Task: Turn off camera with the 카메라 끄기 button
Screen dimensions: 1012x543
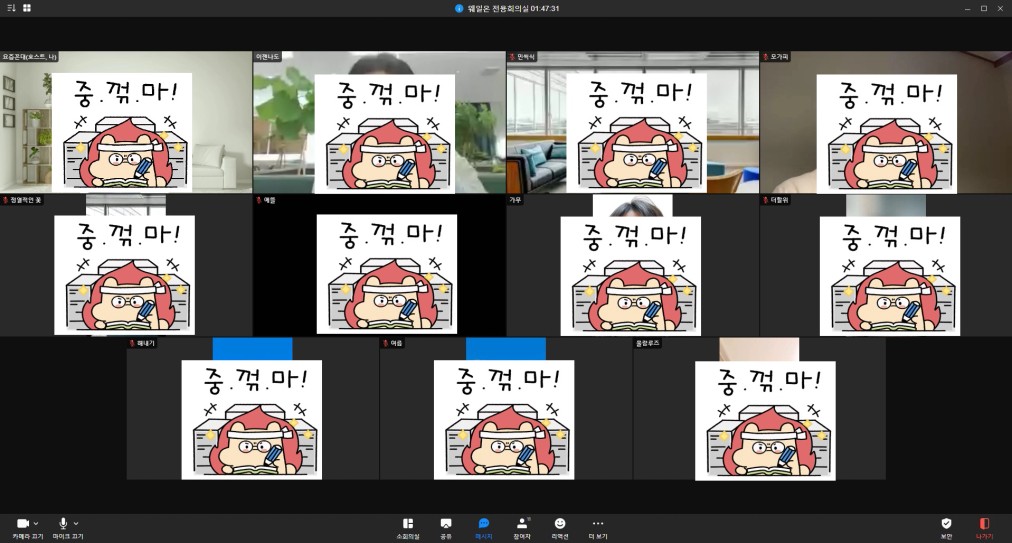Action: coord(27,528)
